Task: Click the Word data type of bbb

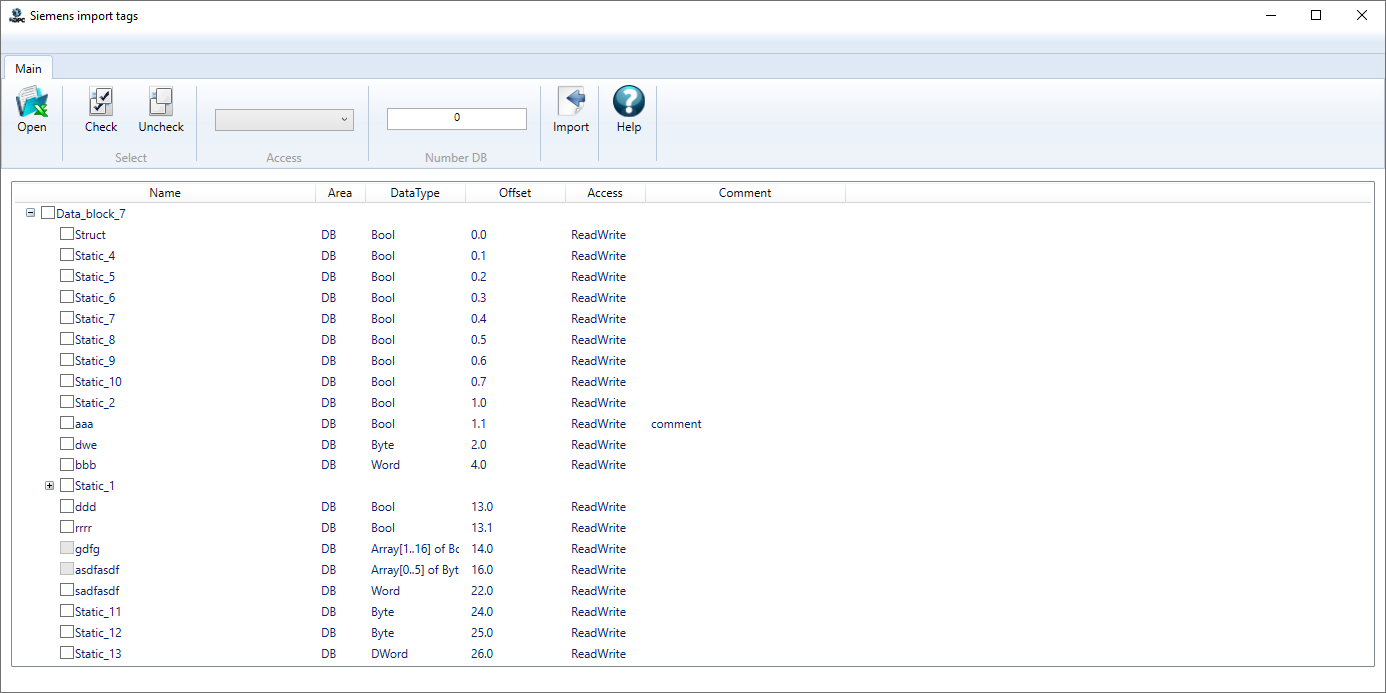Action: pos(385,465)
